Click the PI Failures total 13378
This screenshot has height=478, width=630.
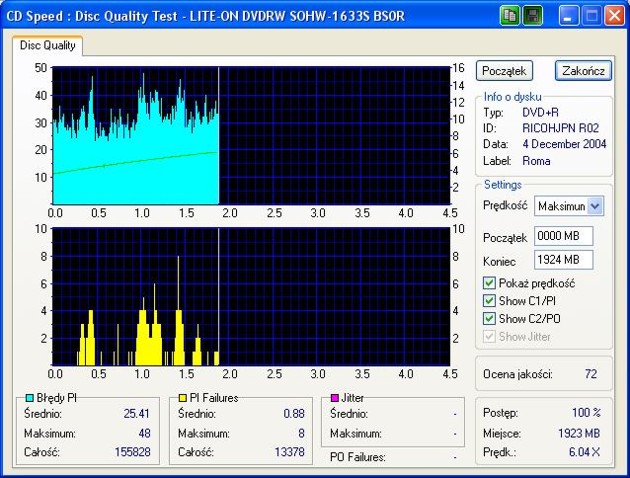(290, 452)
